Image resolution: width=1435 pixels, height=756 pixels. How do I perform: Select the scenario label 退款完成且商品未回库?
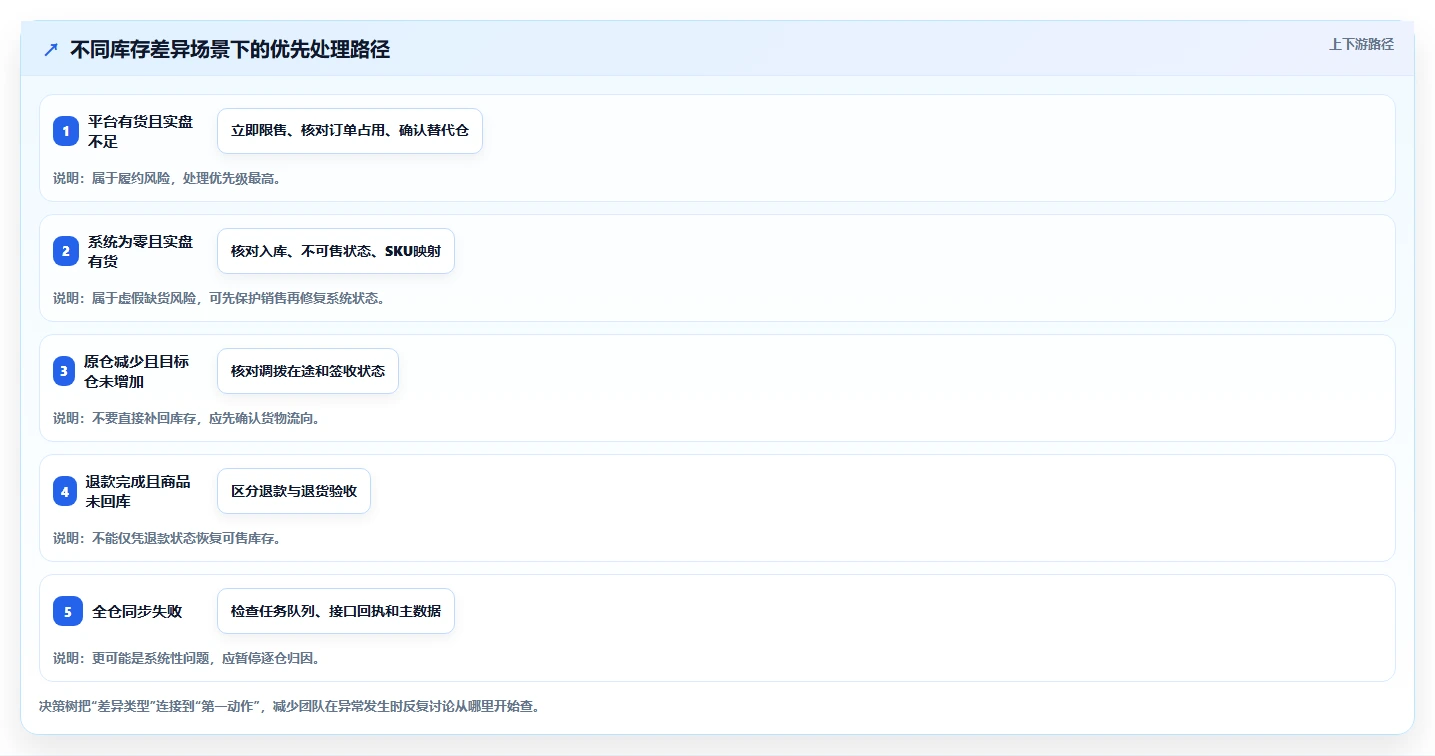(x=138, y=491)
